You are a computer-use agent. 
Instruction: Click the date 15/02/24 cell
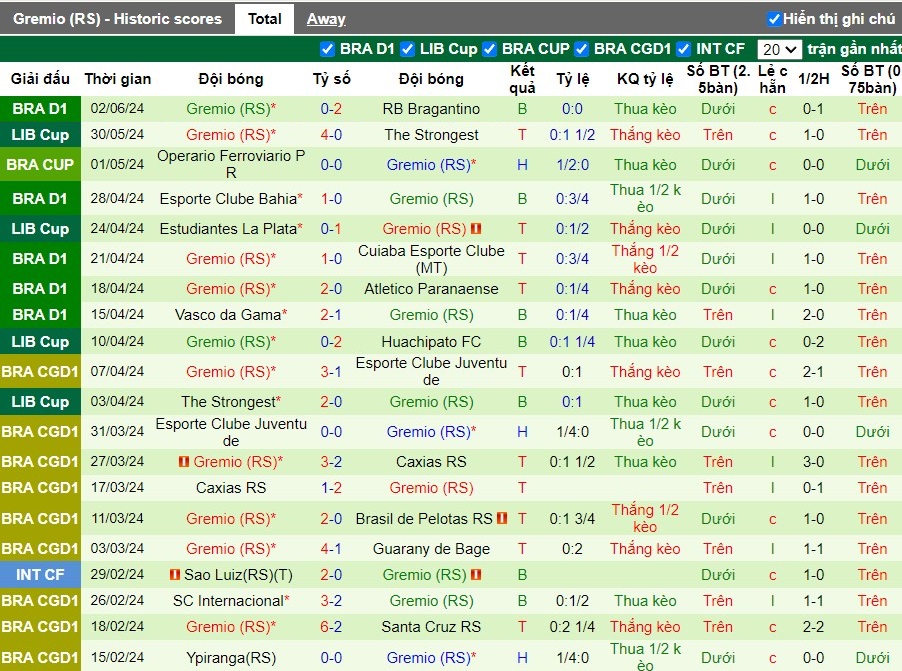tap(117, 658)
